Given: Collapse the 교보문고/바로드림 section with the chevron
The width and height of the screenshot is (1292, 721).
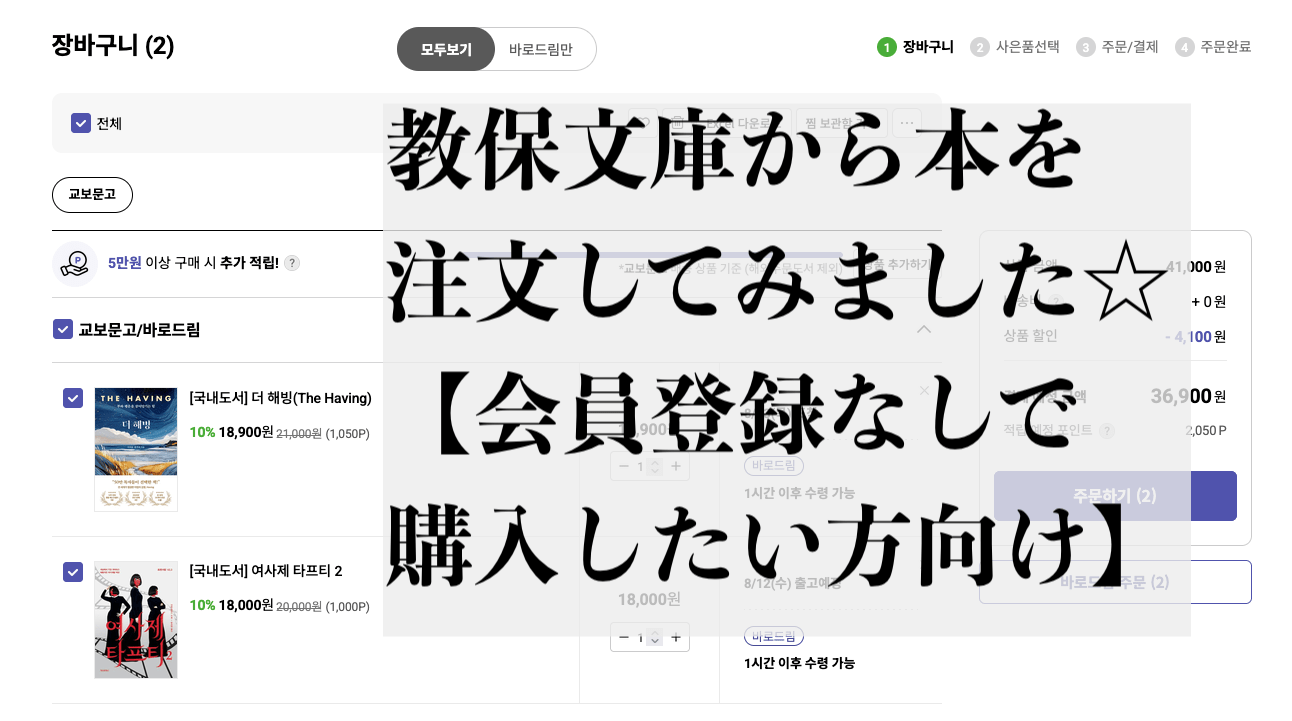Looking at the screenshot, I should point(924,329).
